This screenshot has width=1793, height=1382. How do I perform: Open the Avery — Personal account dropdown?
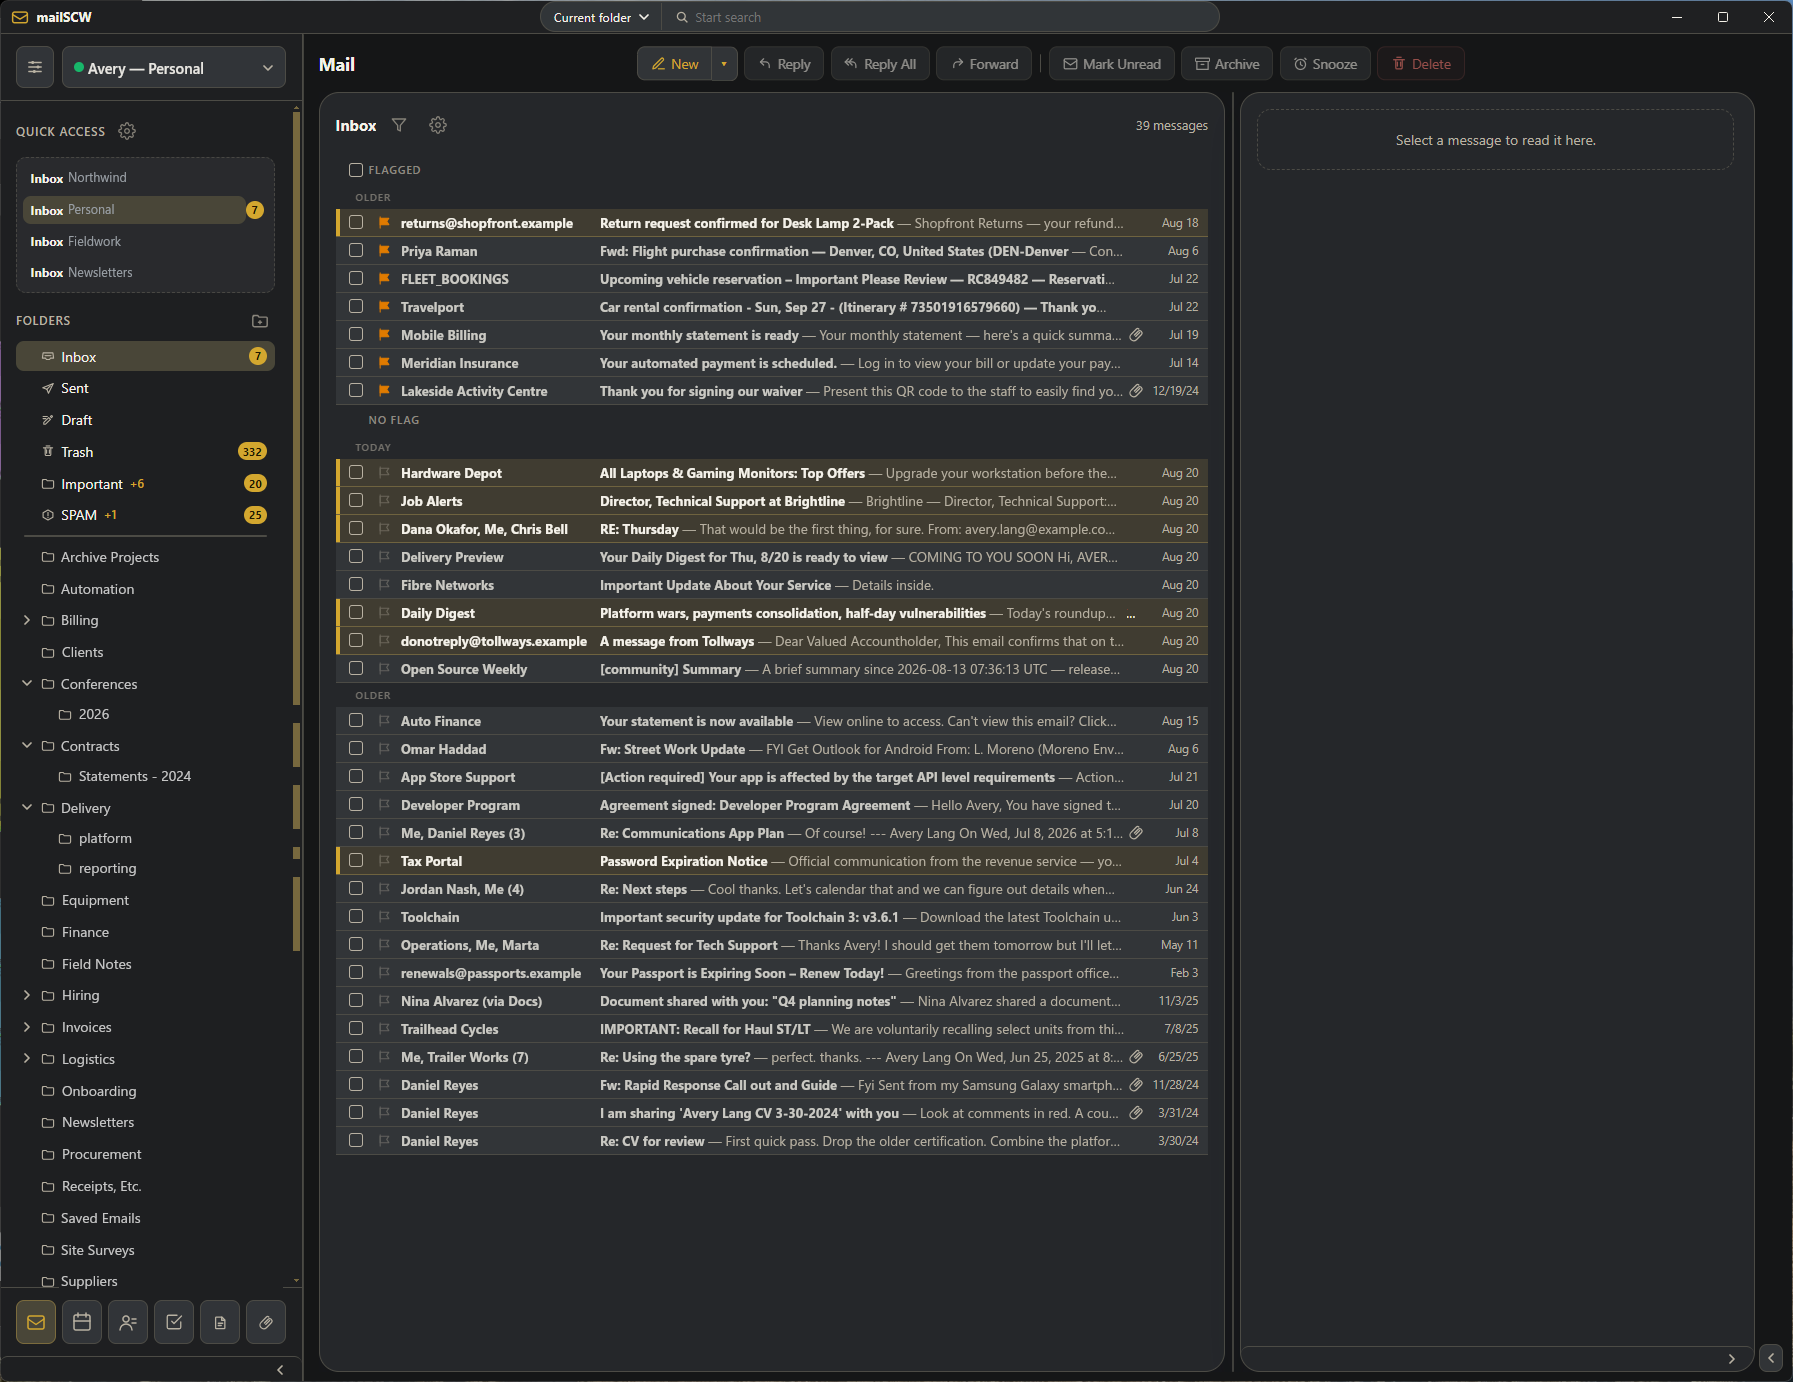174,68
